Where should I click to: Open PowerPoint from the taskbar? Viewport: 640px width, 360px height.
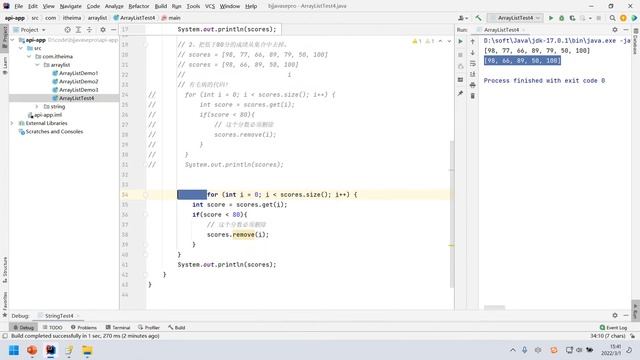32,350
